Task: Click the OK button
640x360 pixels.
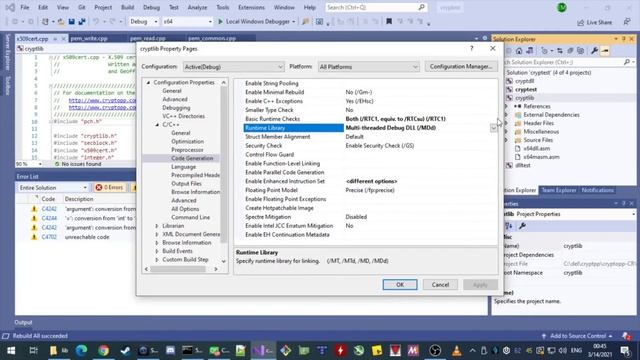Action: tap(400, 284)
